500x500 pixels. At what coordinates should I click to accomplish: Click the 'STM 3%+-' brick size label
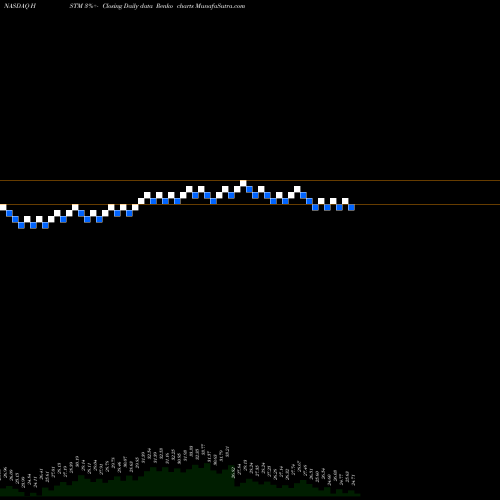coord(83,6)
